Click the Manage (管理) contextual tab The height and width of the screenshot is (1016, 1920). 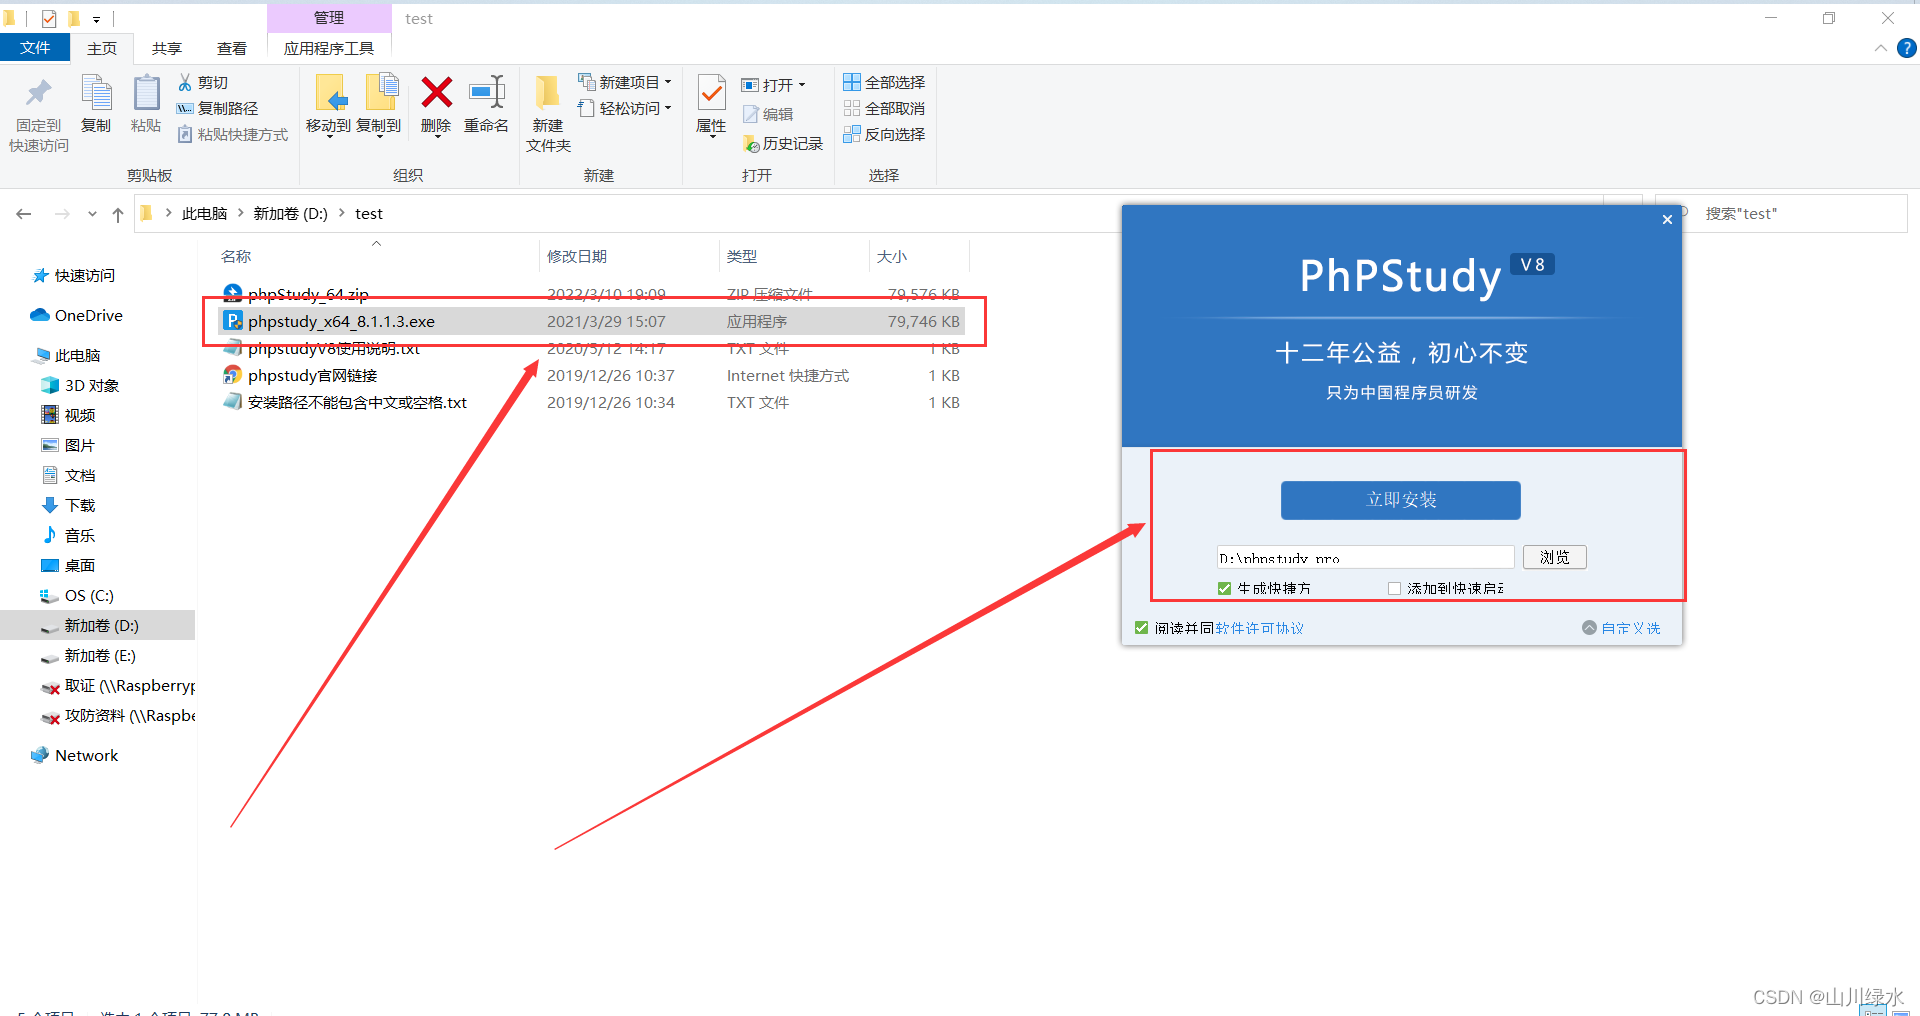(329, 18)
